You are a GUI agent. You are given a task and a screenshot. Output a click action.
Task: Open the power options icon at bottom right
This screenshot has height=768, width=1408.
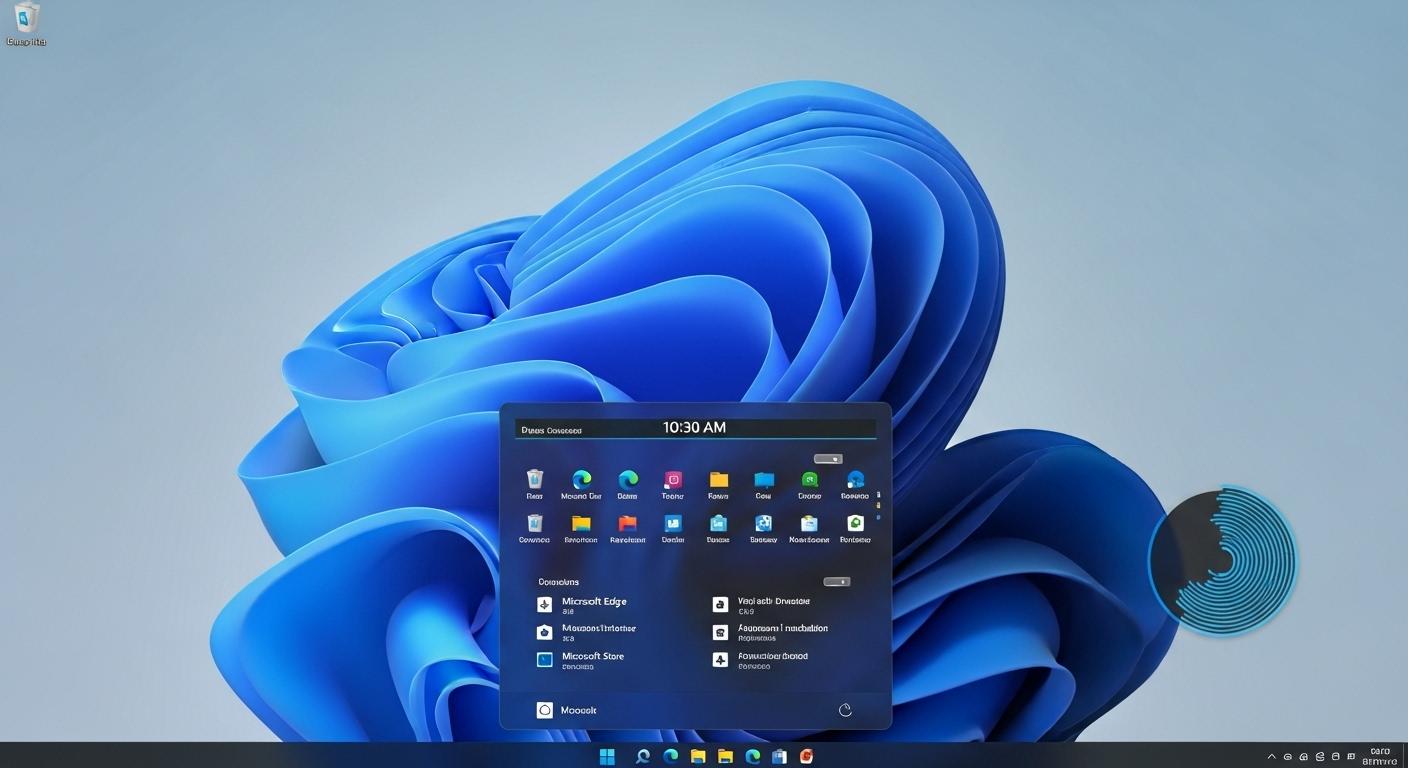point(845,709)
